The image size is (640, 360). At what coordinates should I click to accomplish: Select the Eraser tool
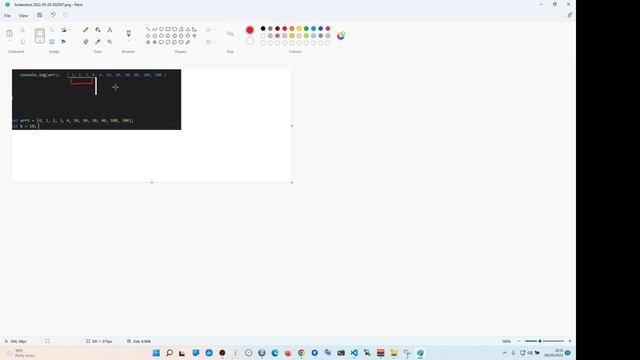coord(86,42)
